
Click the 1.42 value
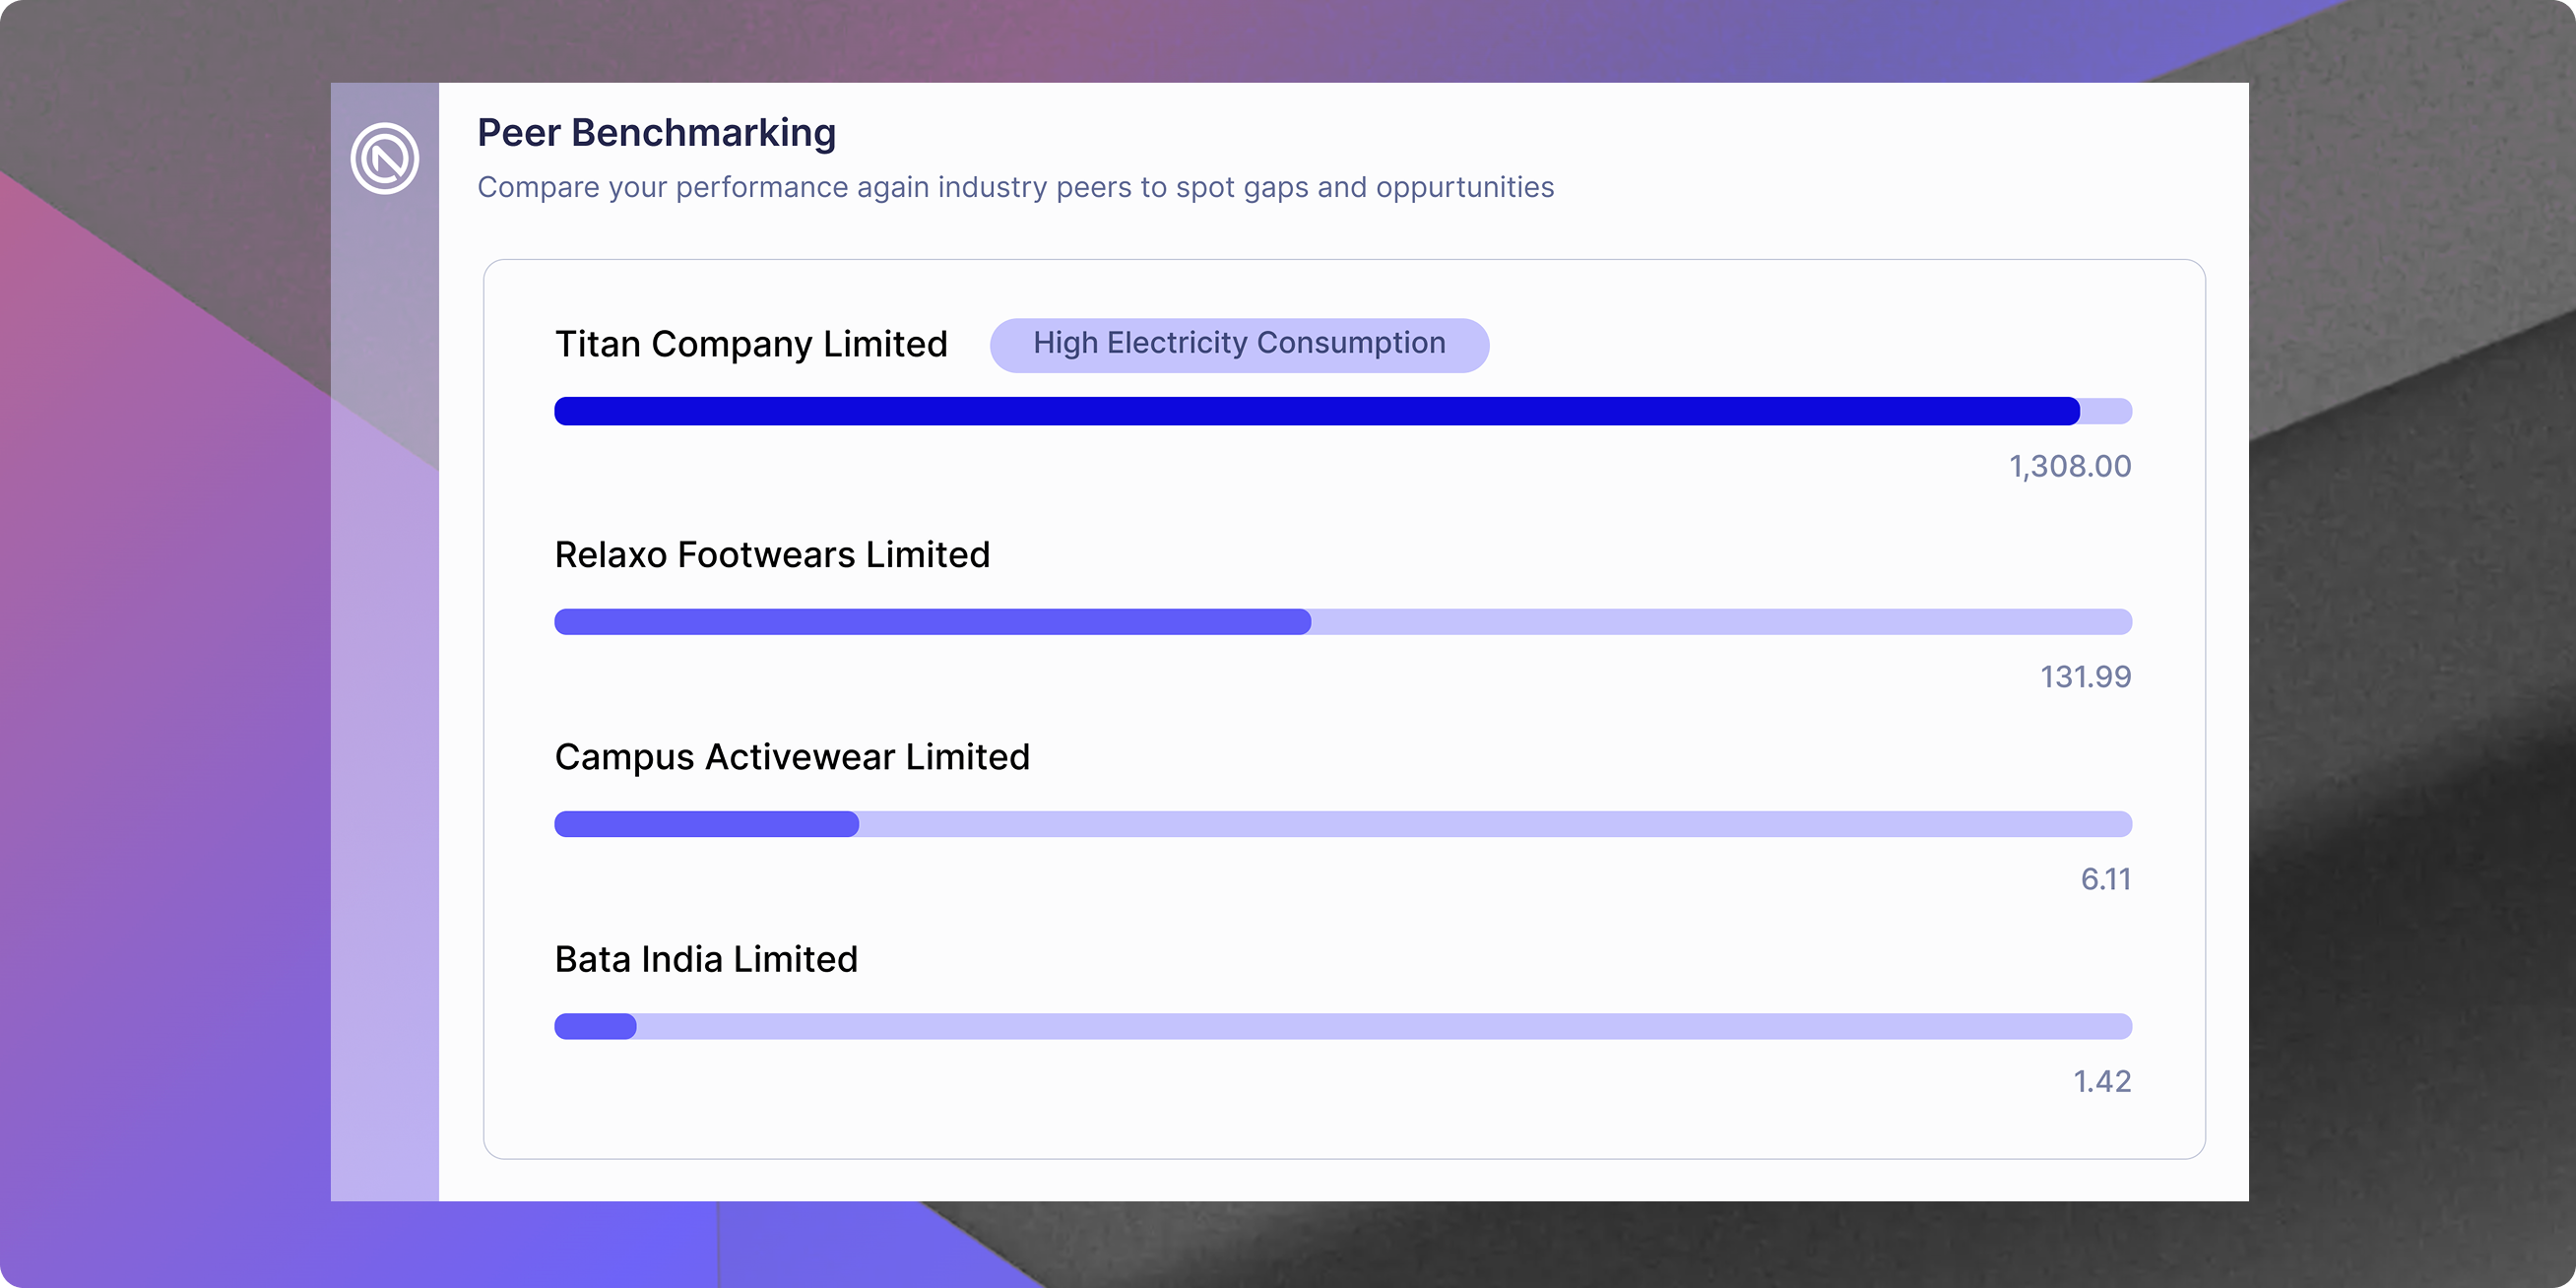[x=2101, y=1082]
